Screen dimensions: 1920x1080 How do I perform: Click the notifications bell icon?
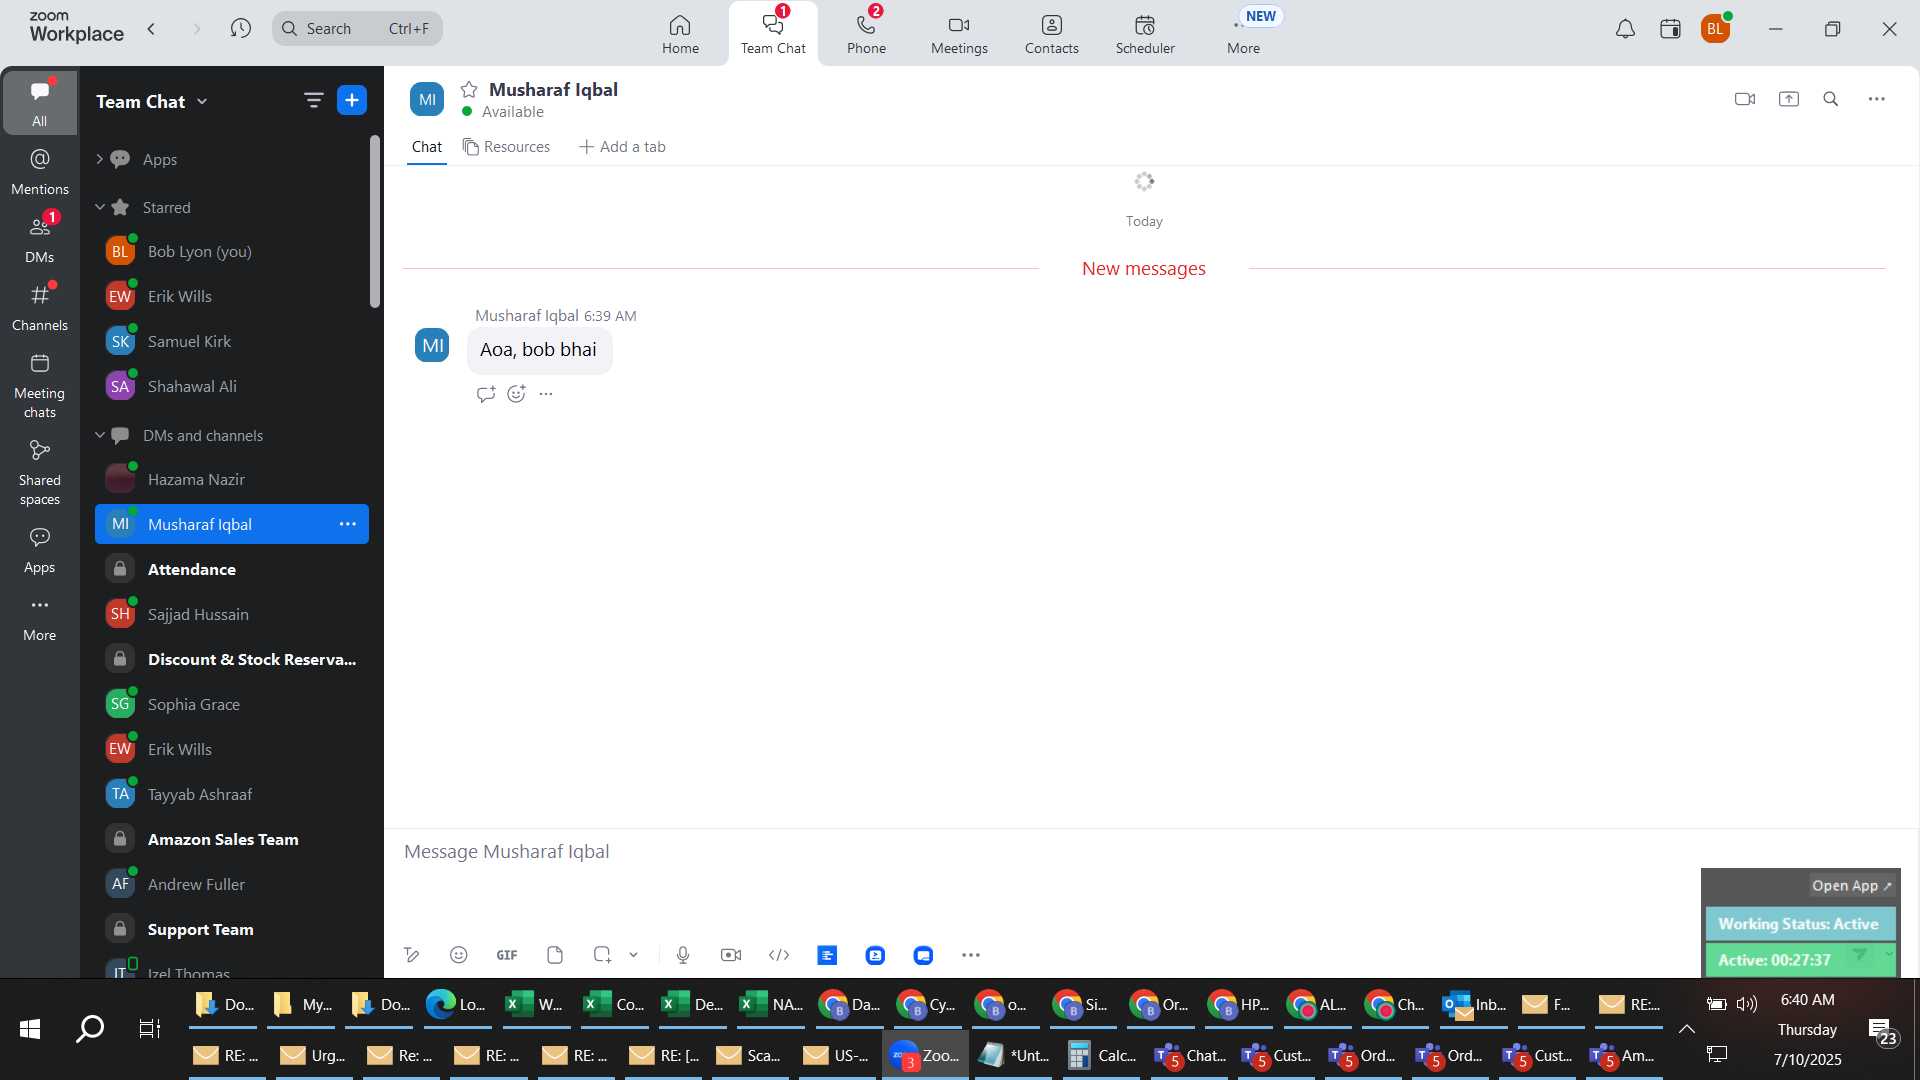1625,29
